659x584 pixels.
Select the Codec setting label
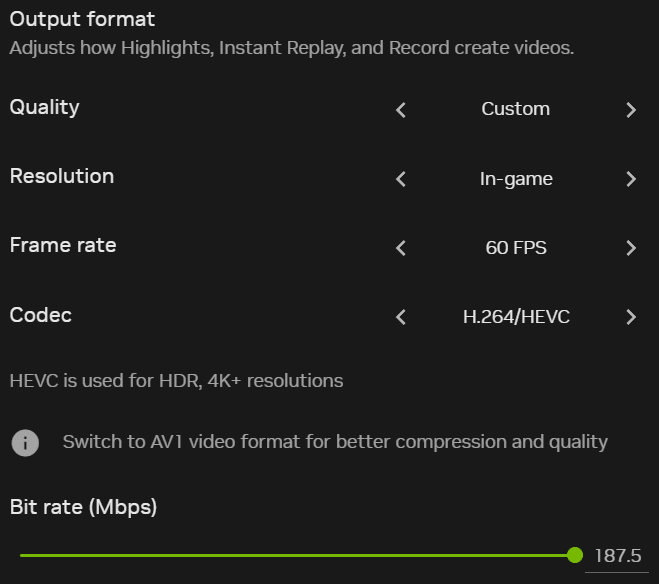pyautogui.click(x=41, y=315)
